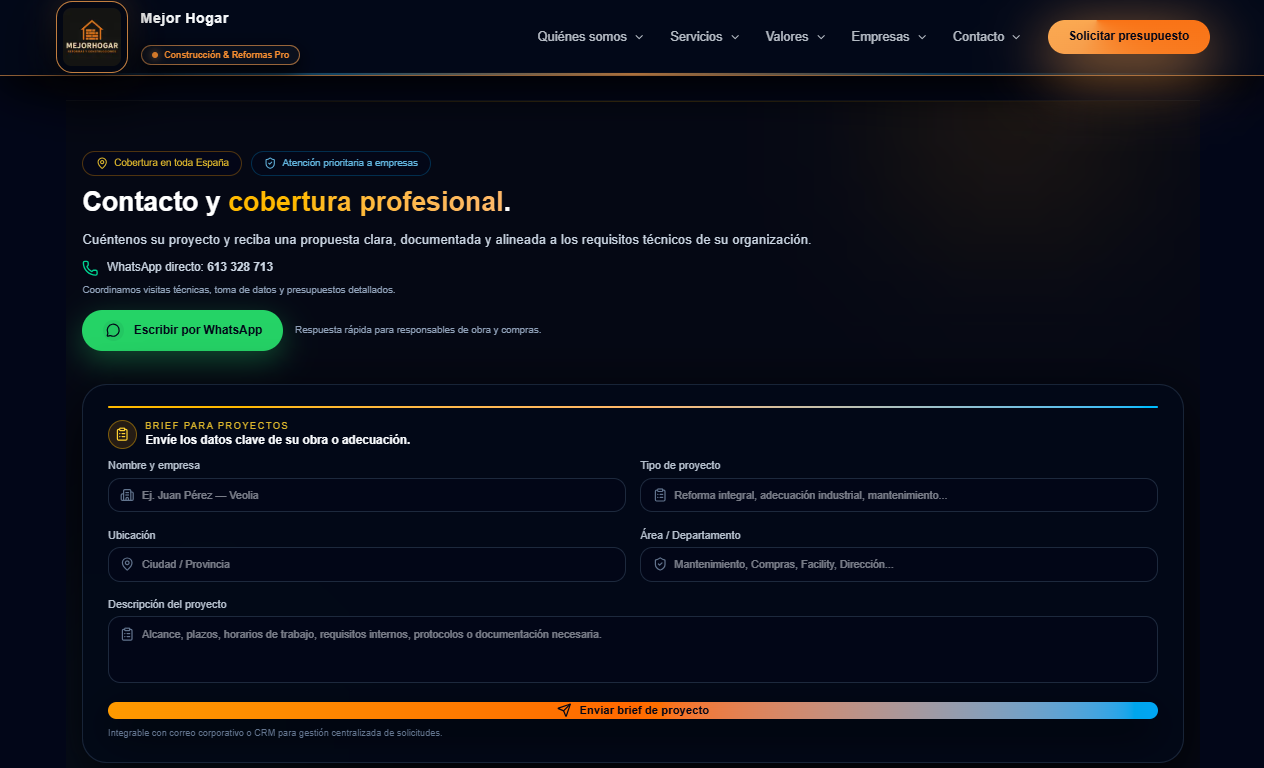Click the shield icon in Atención prioritaria badge

pos(270,163)
